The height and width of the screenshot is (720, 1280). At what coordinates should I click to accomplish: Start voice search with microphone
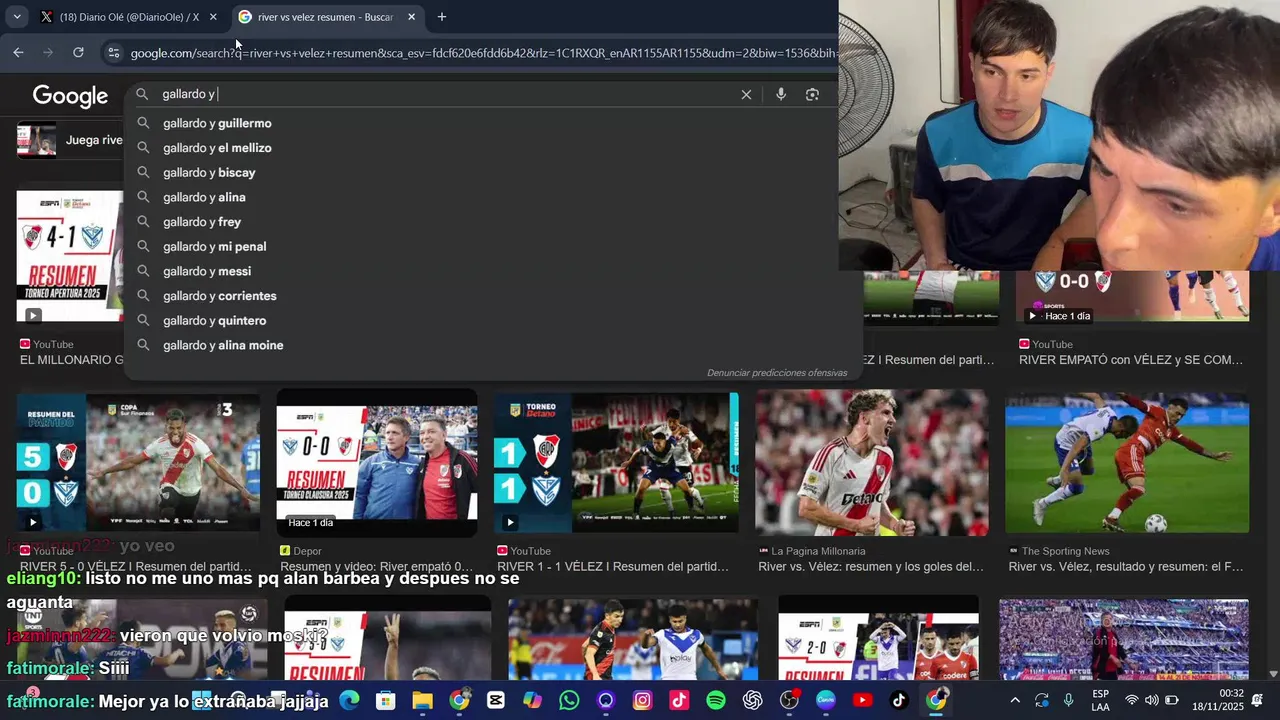tap(781, 94)
